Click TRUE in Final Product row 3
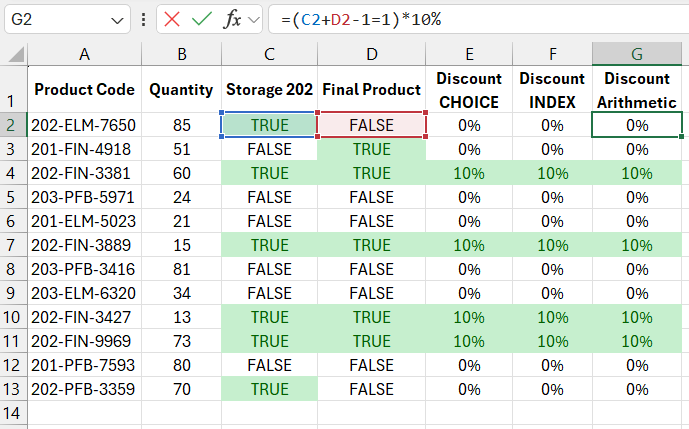This screenshot has width=689, height=429. click(x=372, y=149)
